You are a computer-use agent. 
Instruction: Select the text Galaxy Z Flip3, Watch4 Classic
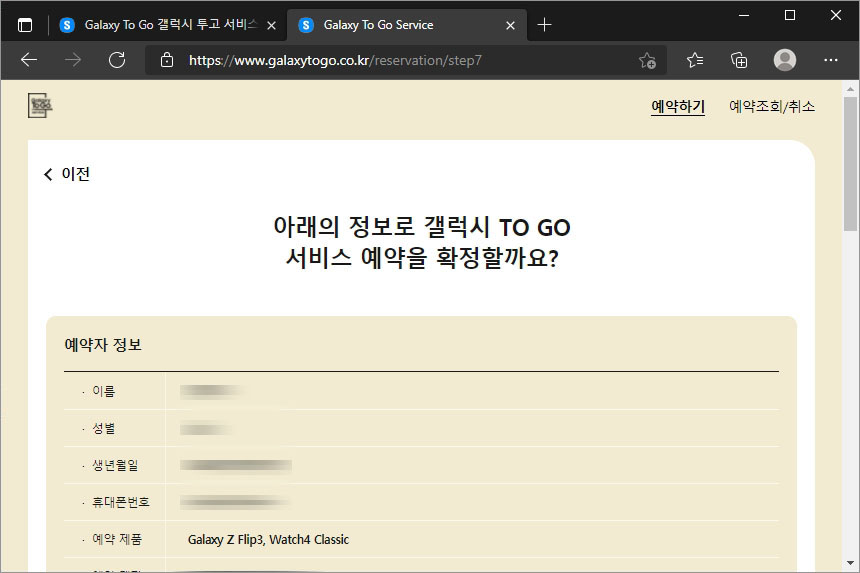click(x=268, y=540)
